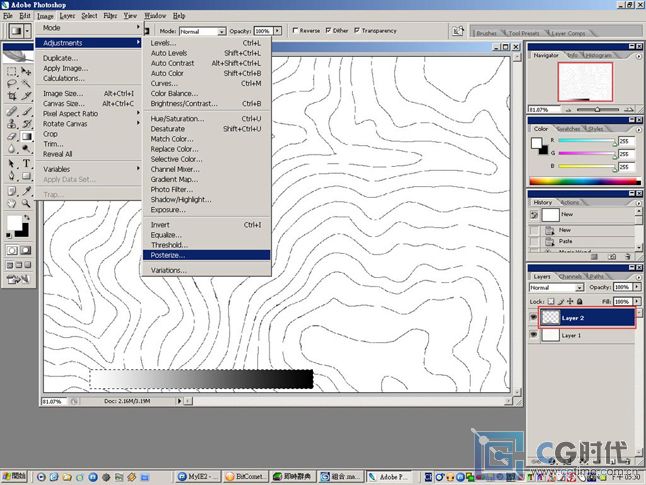Select the Clone Stamp tool

(x=12, y=124)
